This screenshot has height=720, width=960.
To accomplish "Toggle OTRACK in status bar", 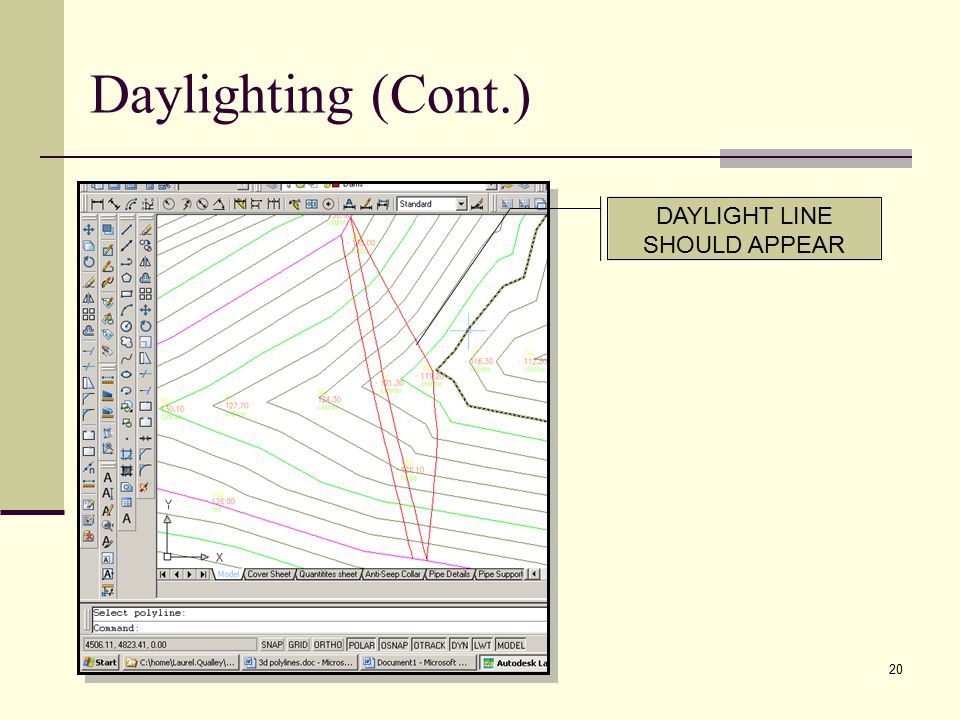I will click(429, 645).
